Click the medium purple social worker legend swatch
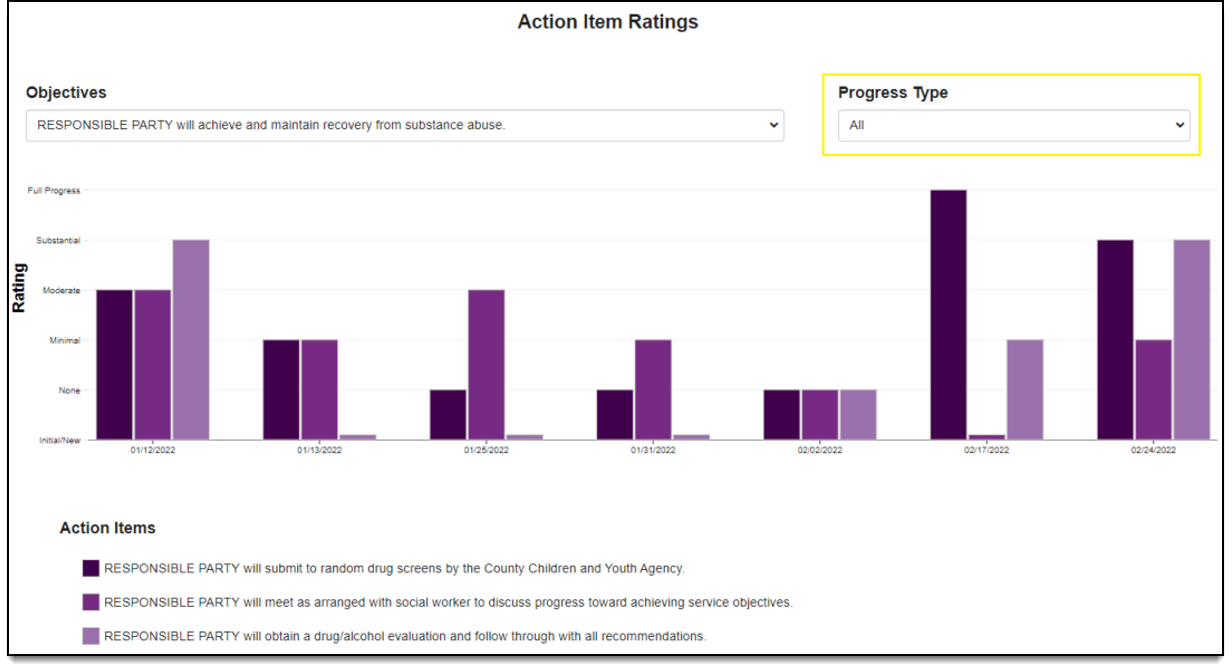Screen dimensions: 1232x671 click(x=91, y=602)
